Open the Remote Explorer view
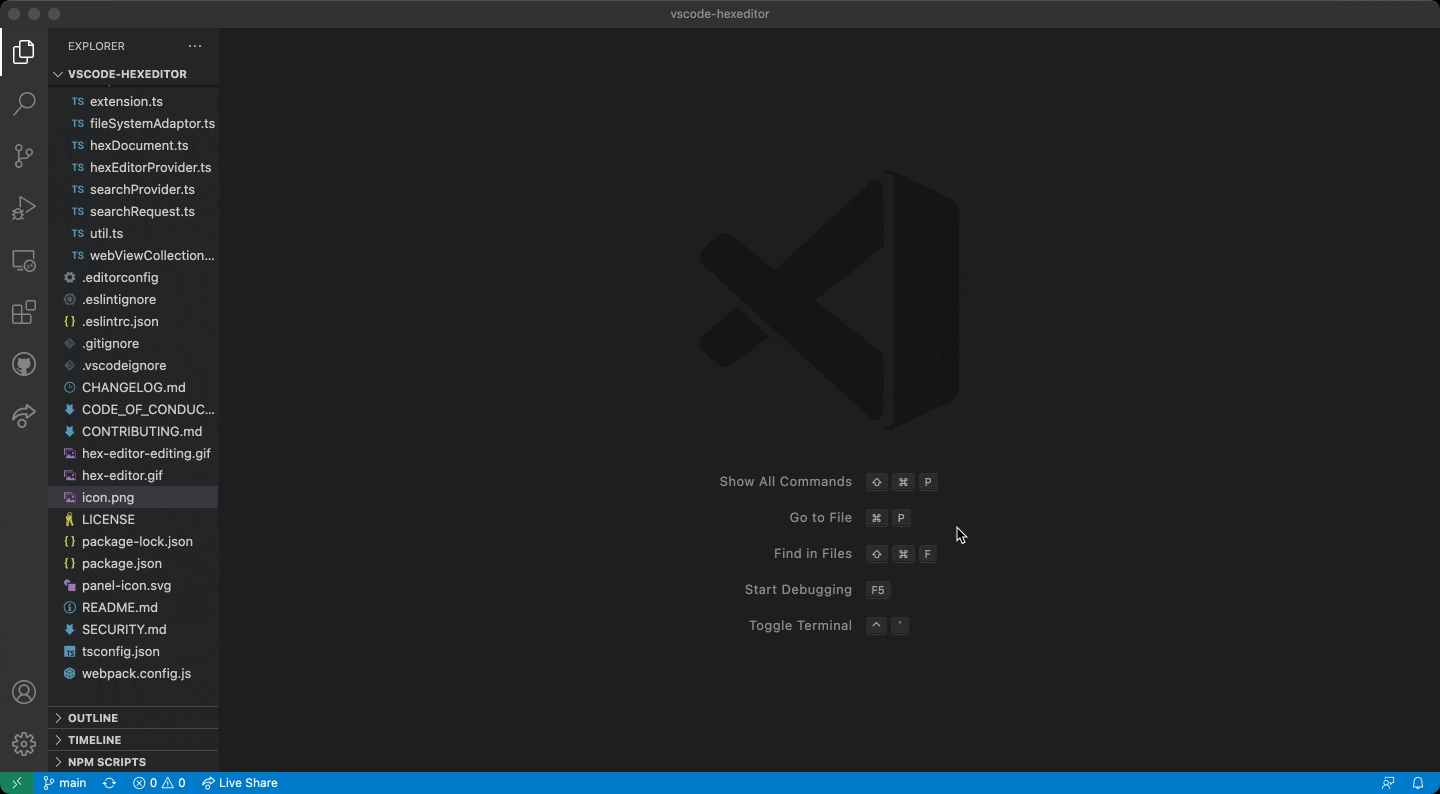The image size is (1440, 794). 24,260
